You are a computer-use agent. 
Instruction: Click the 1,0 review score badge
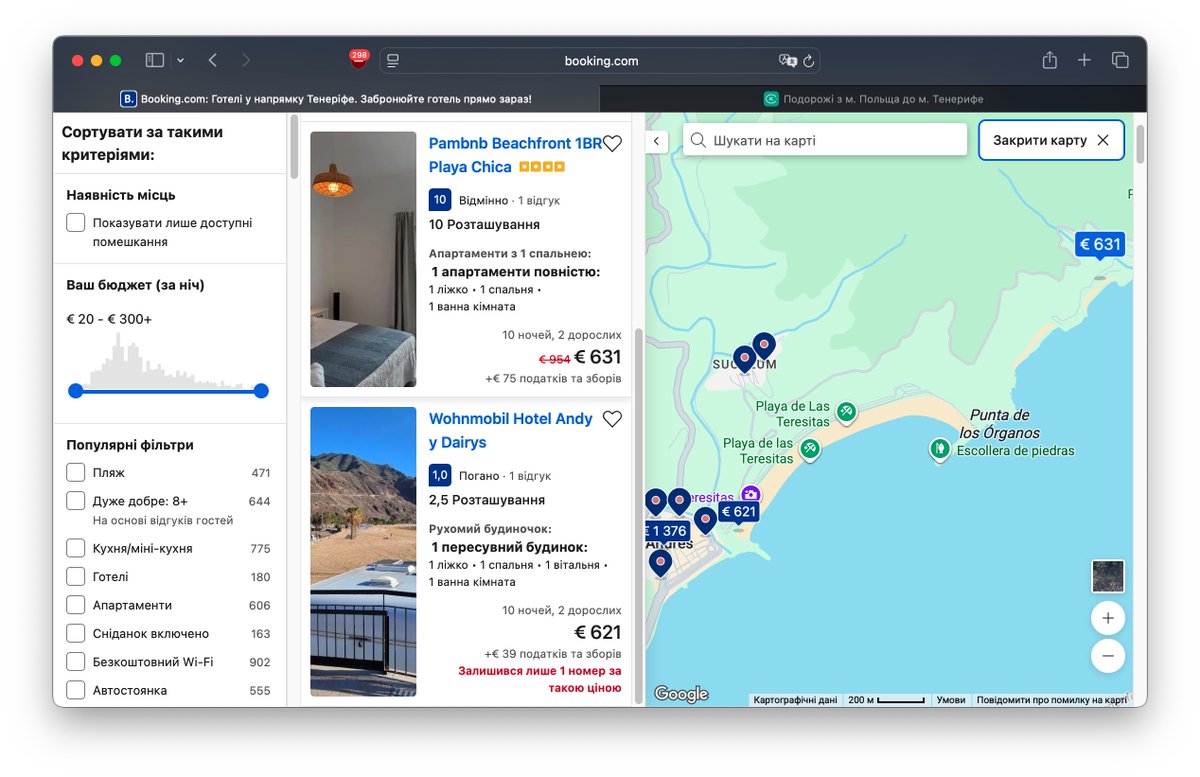coord(440,475)
